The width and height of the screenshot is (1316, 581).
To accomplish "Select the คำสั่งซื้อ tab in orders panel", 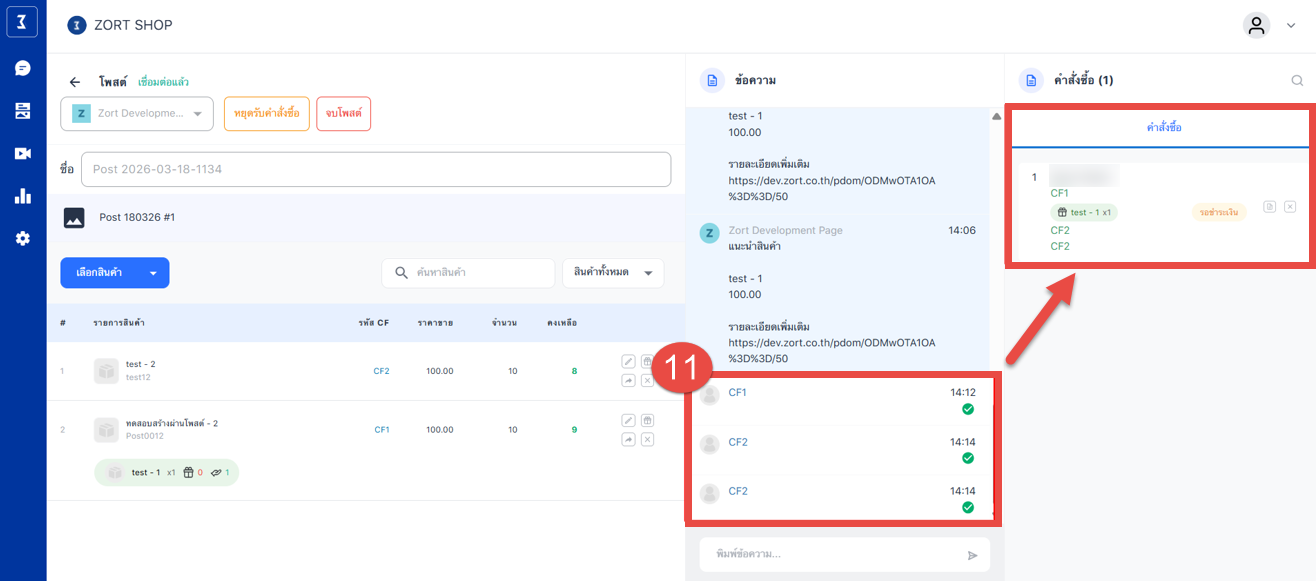I will coord(1163,128).
